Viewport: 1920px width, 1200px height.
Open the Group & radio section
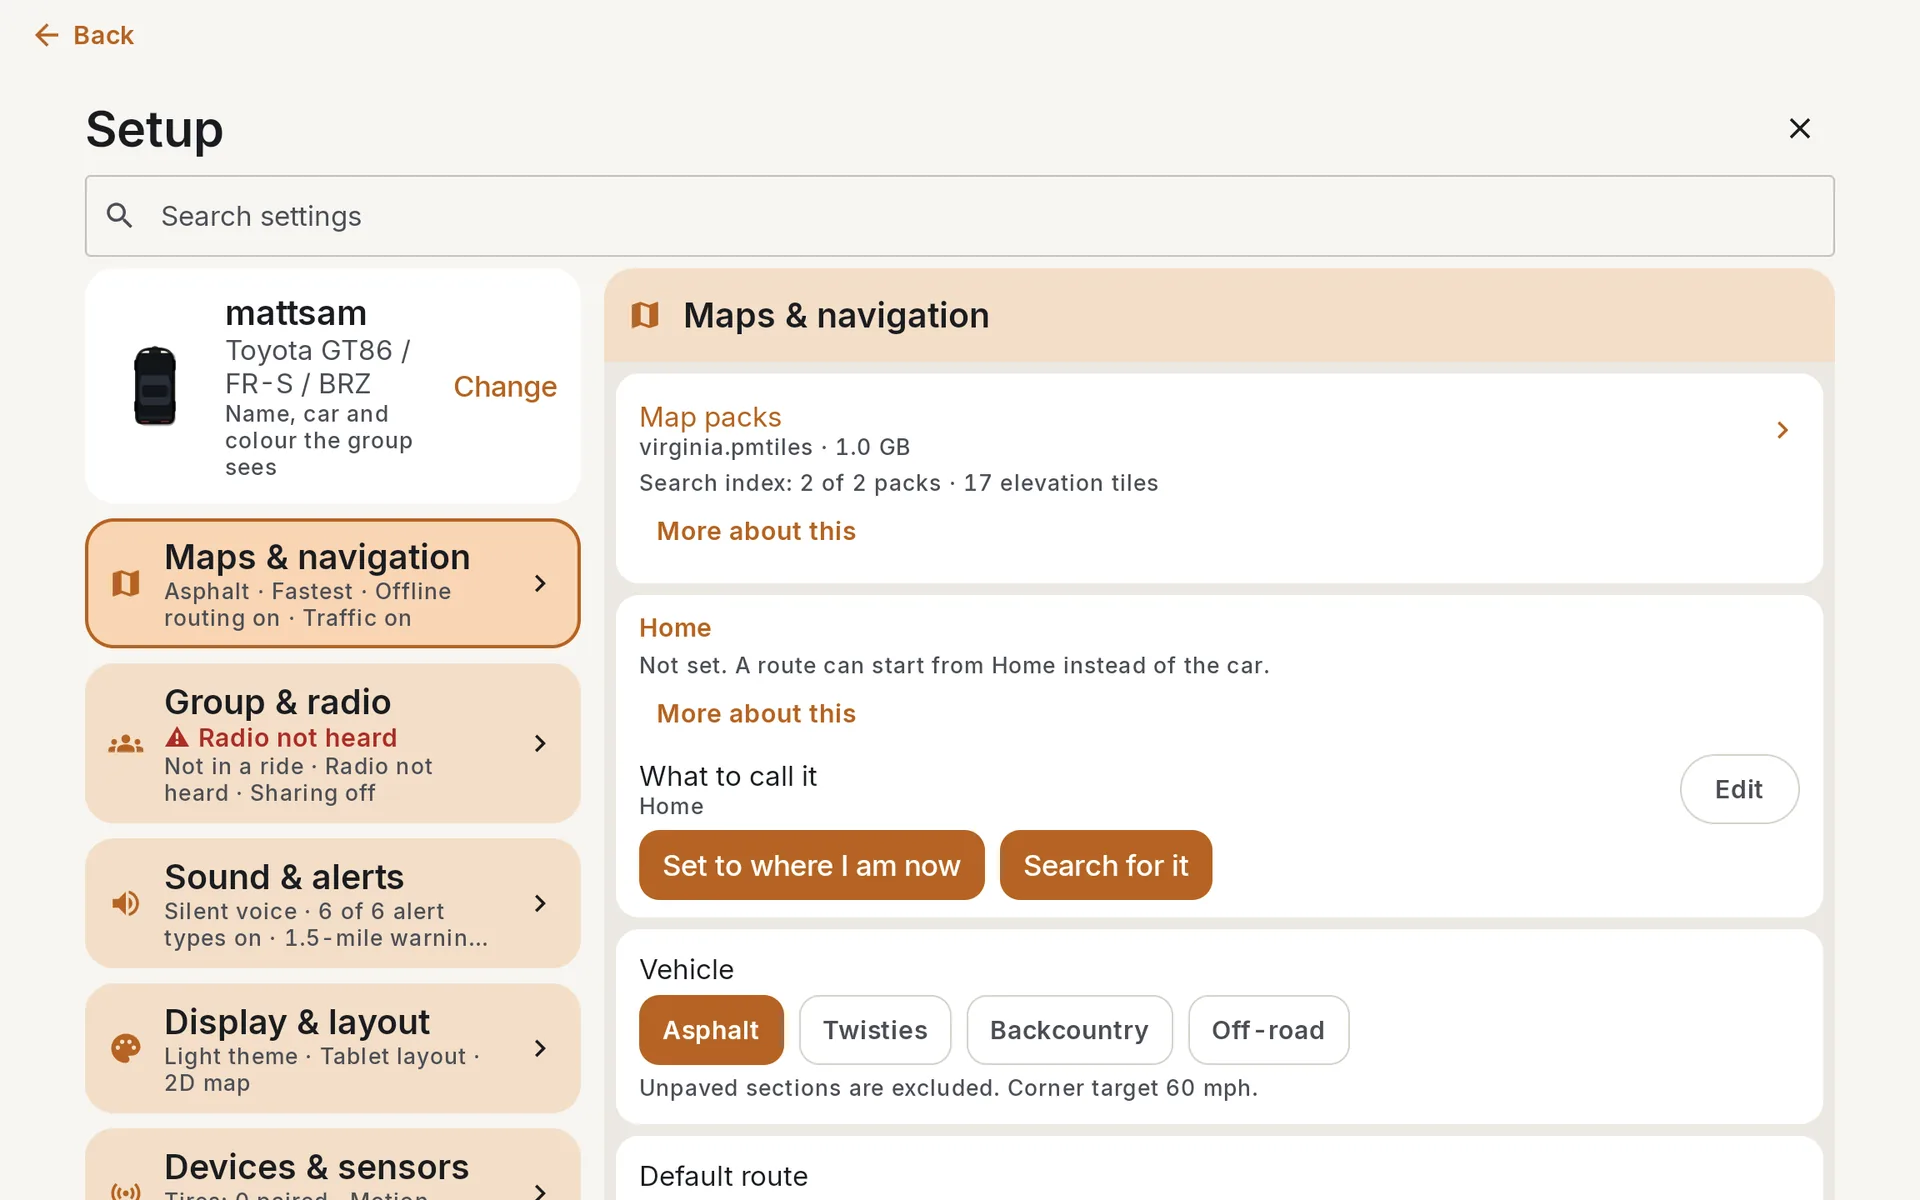[x=333, y=743]
